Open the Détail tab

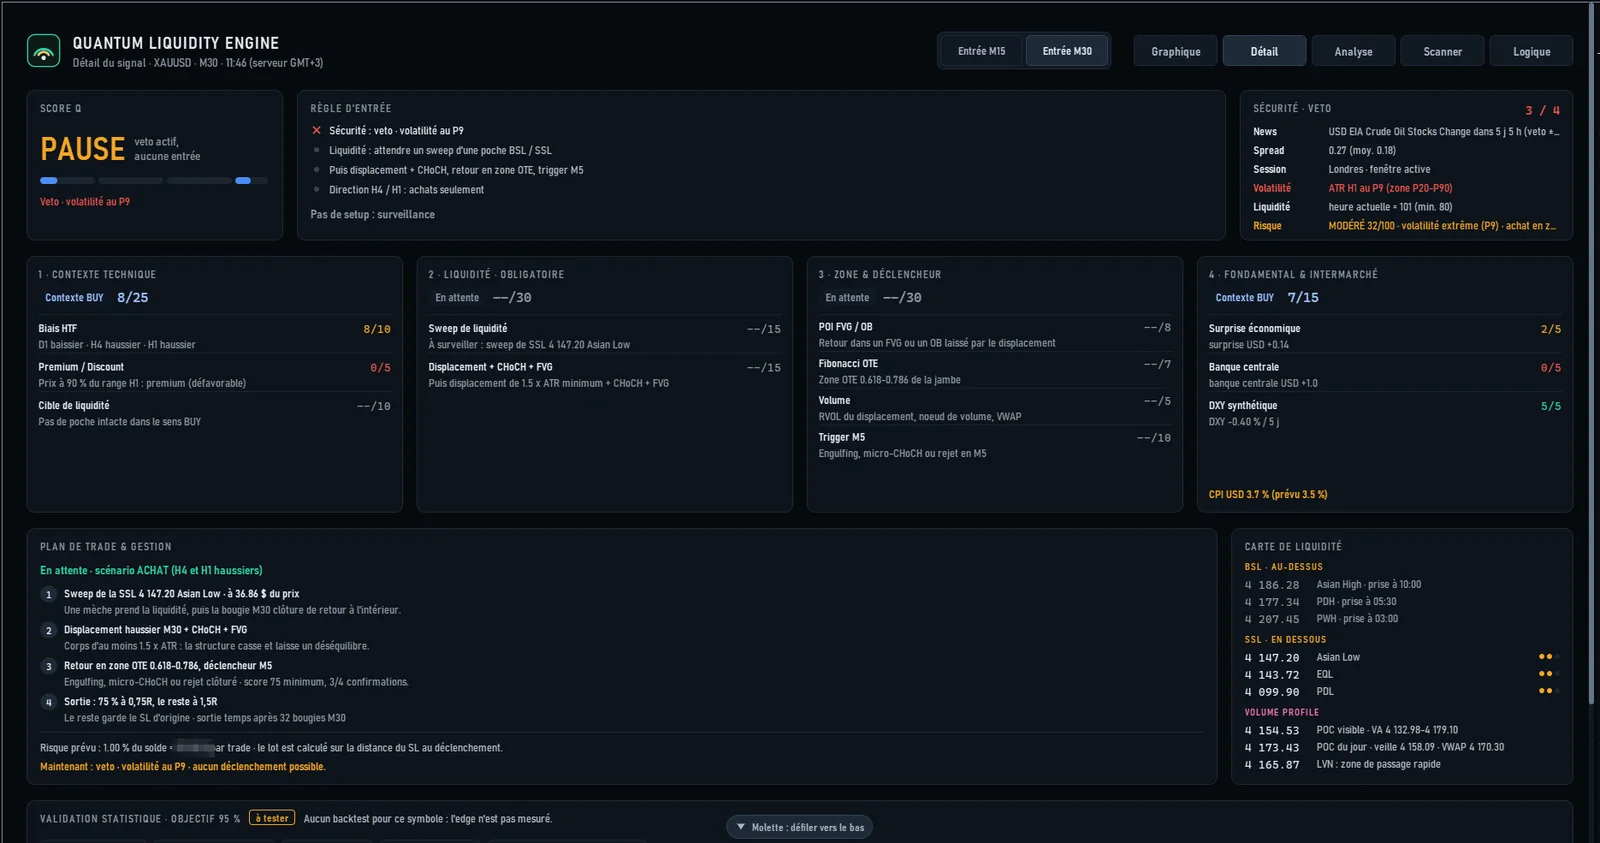pos(1264,52)
